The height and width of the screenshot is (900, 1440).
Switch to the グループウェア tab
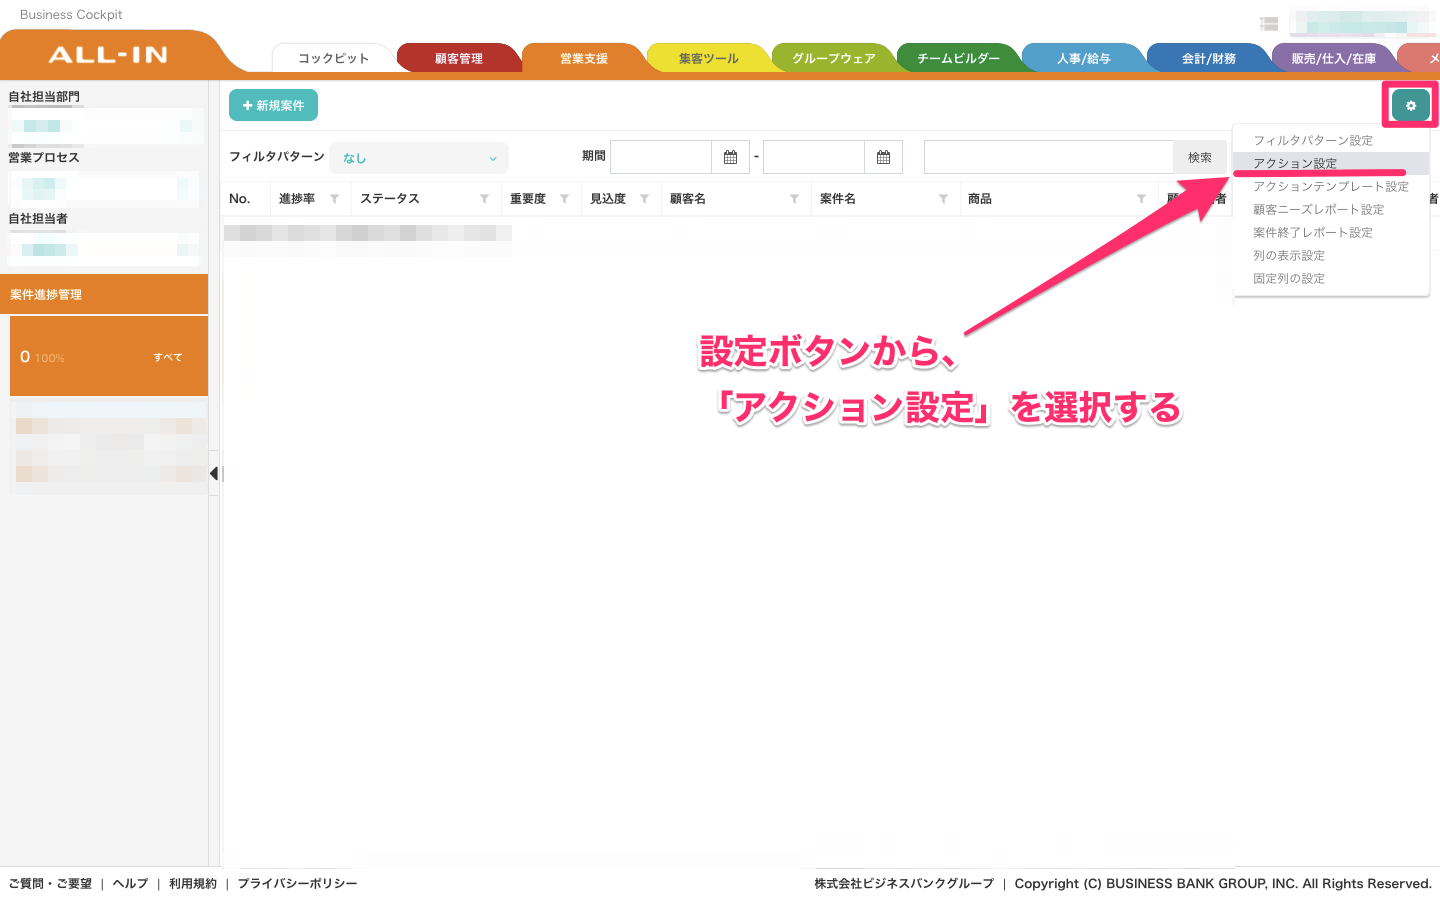point(834,58)
